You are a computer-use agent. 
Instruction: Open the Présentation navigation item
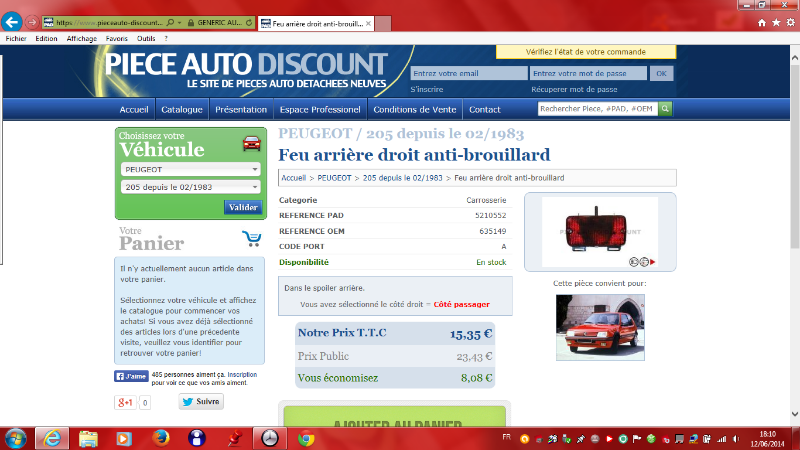click(241, 109)
